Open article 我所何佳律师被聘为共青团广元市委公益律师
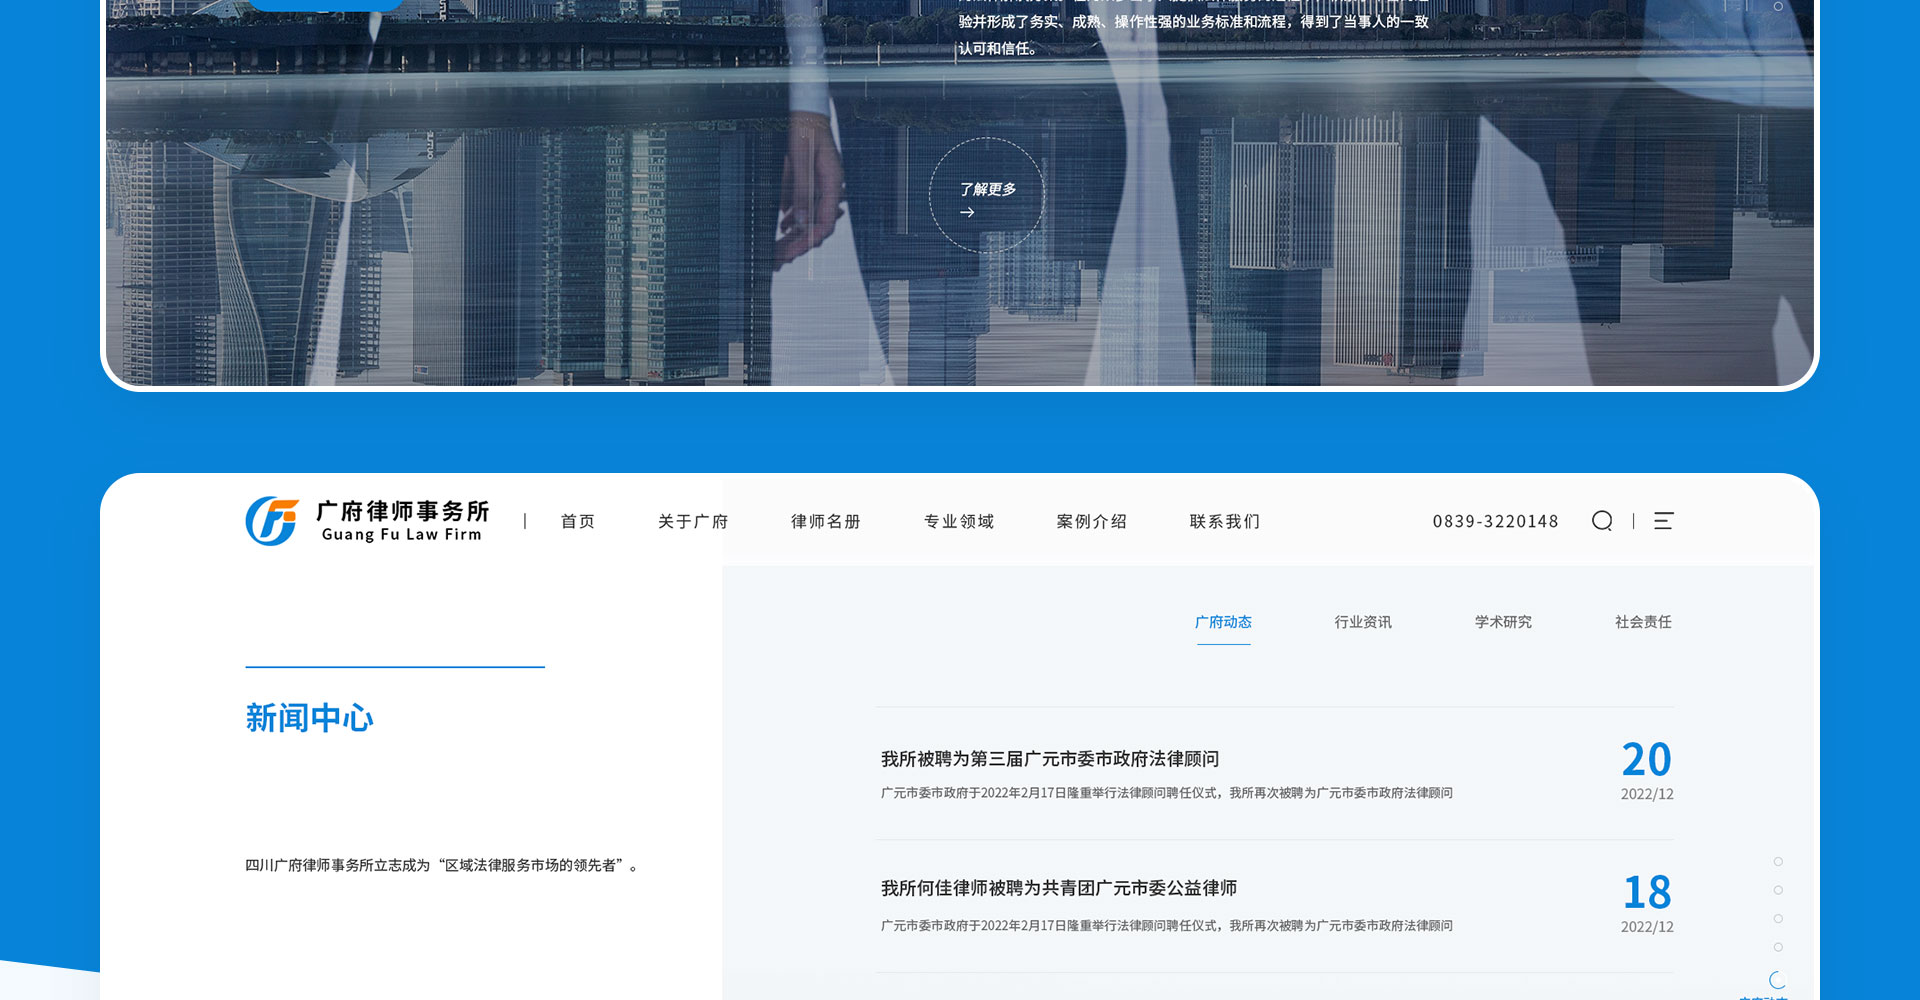This screenshot has height=1000, width=1920. coord(1058,888)
